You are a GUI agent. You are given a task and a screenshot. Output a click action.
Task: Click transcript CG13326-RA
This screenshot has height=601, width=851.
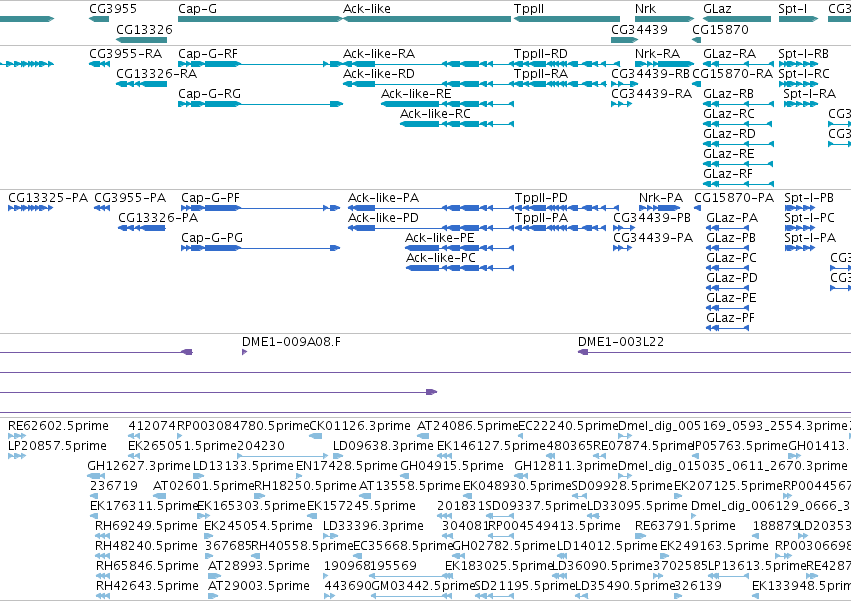coord(156,74)
